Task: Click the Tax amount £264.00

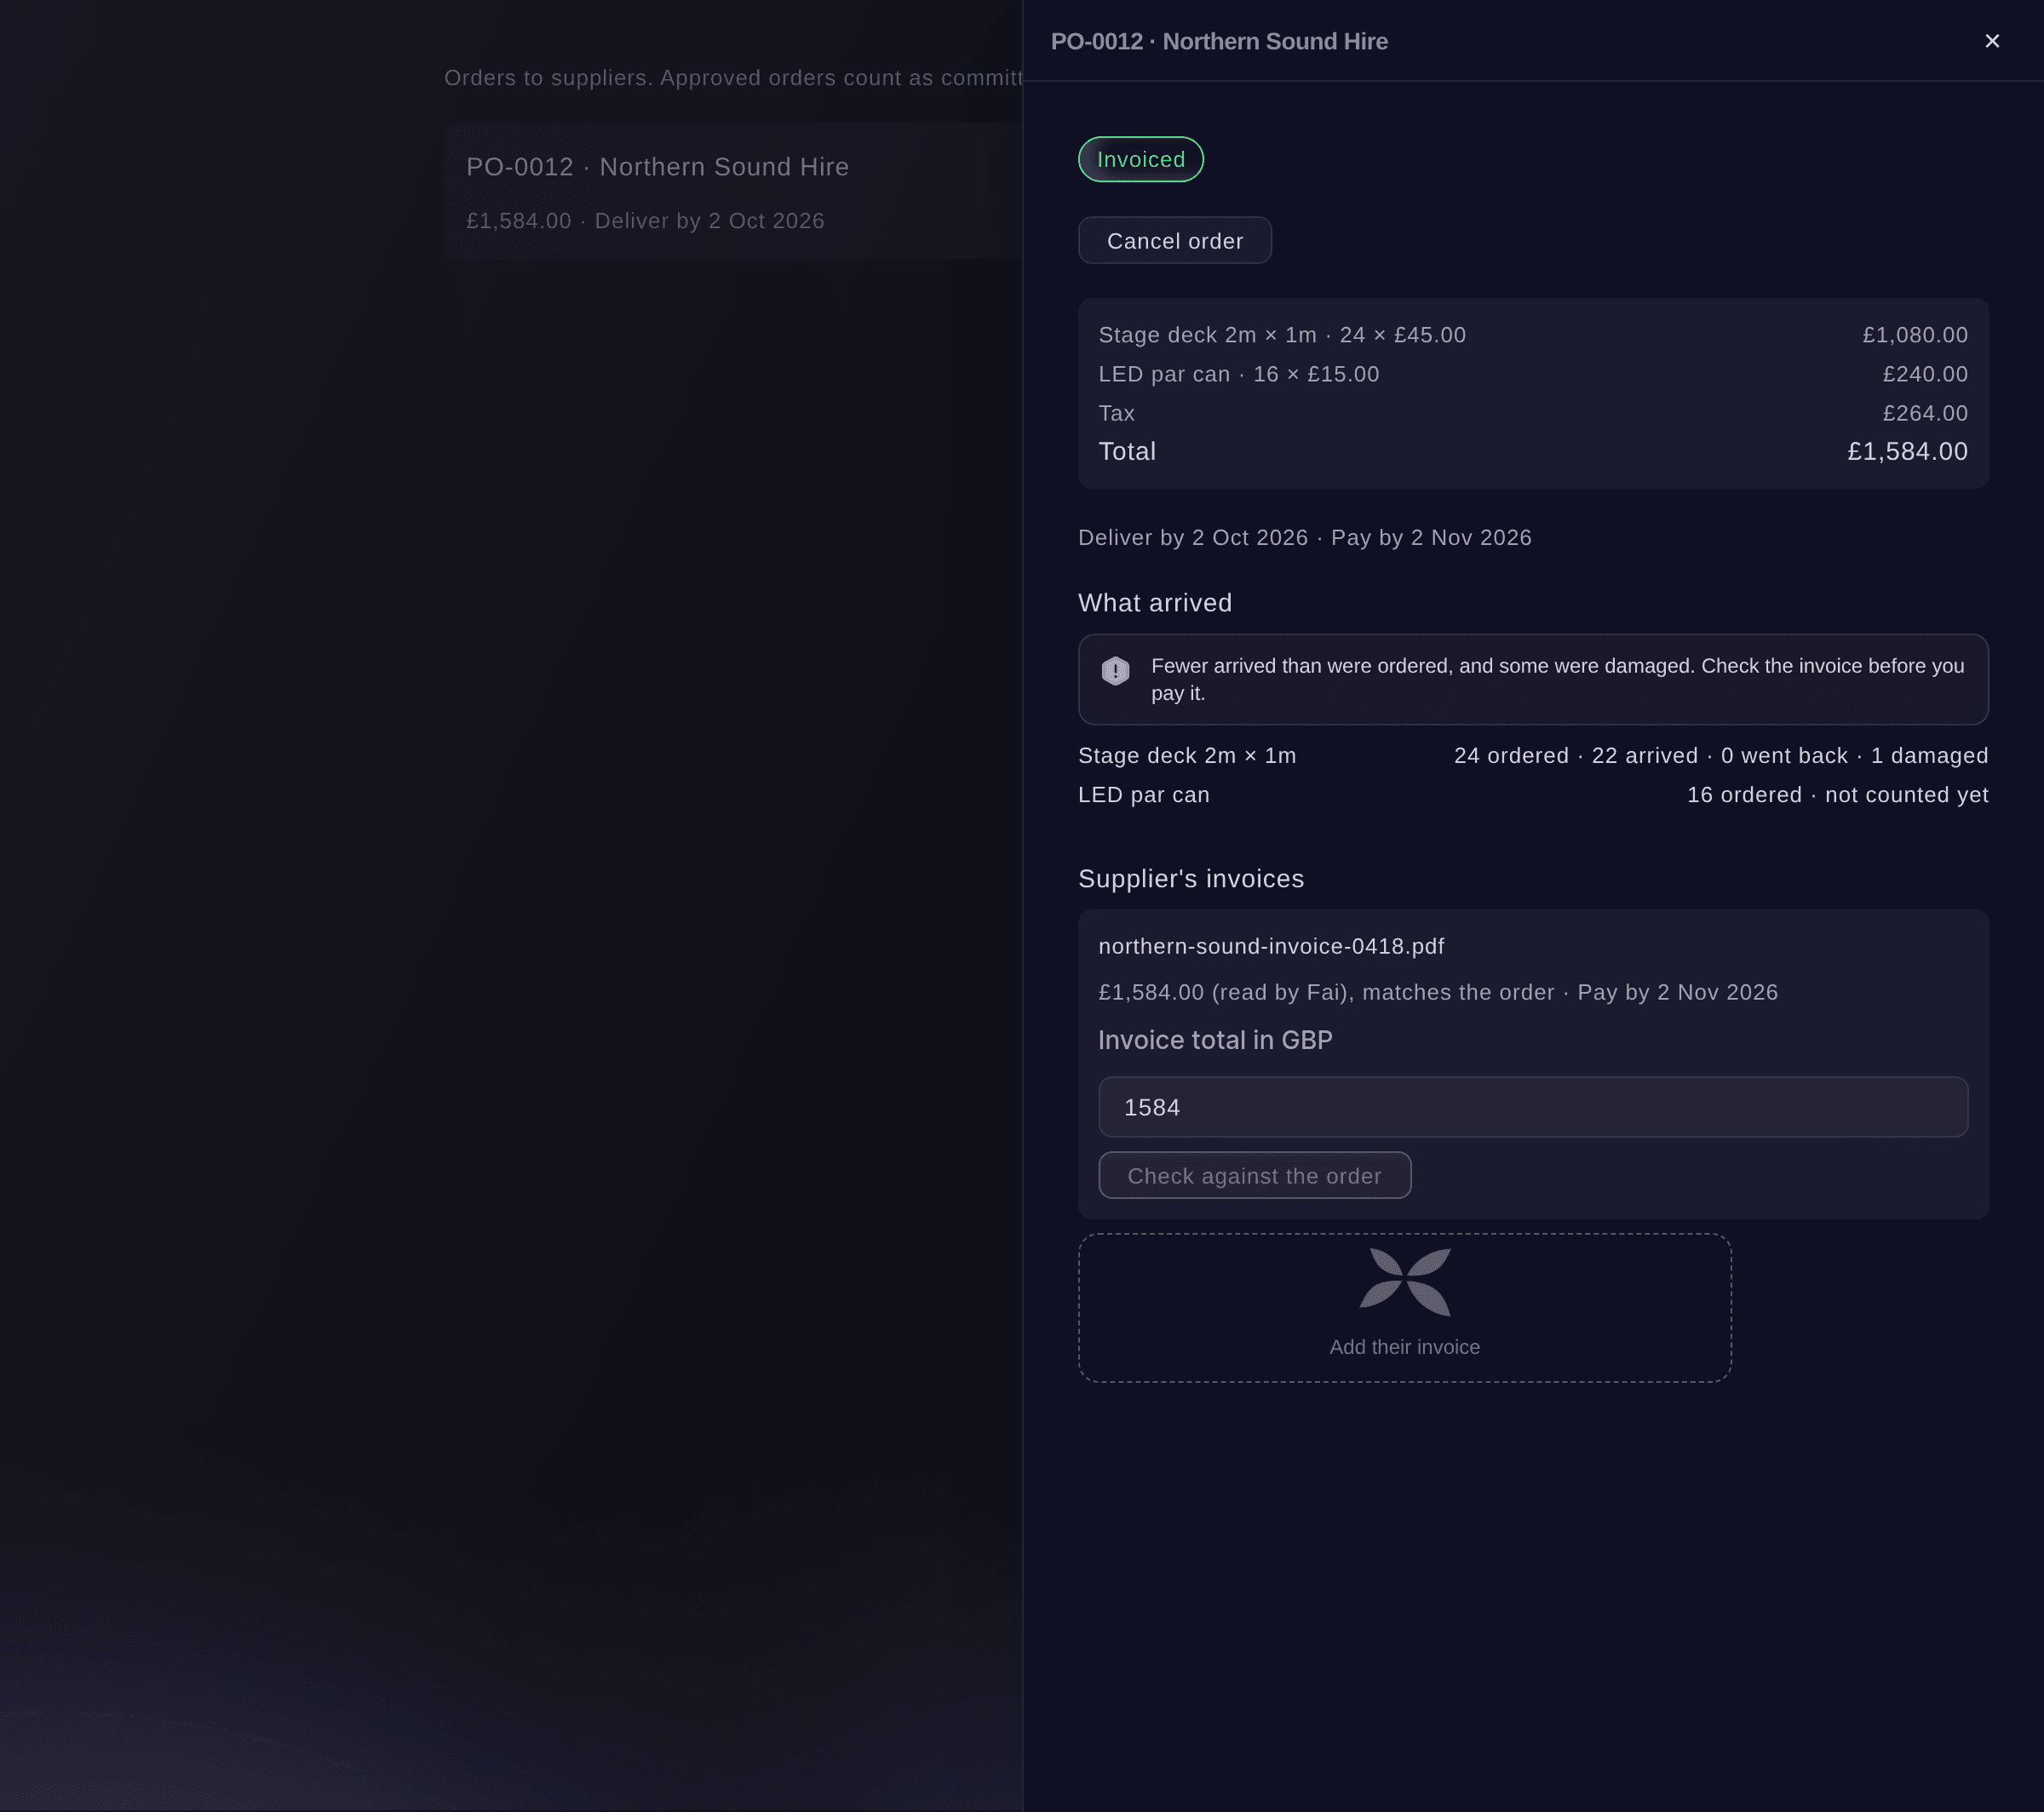Action: click(1925, 413)
